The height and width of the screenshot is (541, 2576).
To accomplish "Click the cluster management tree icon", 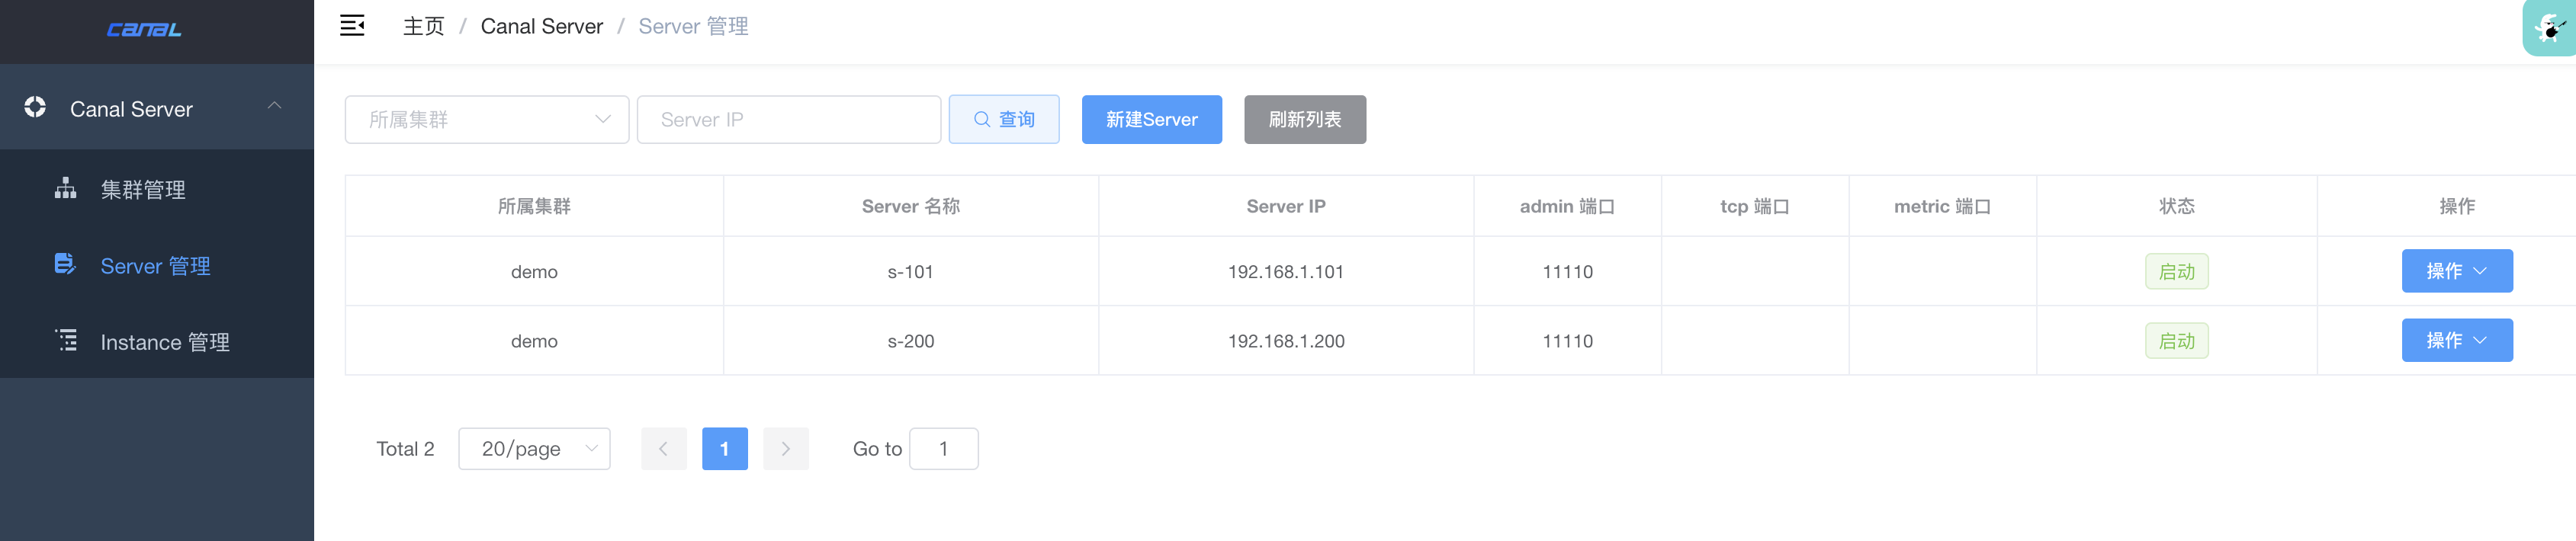I will [x=65, y=188].
